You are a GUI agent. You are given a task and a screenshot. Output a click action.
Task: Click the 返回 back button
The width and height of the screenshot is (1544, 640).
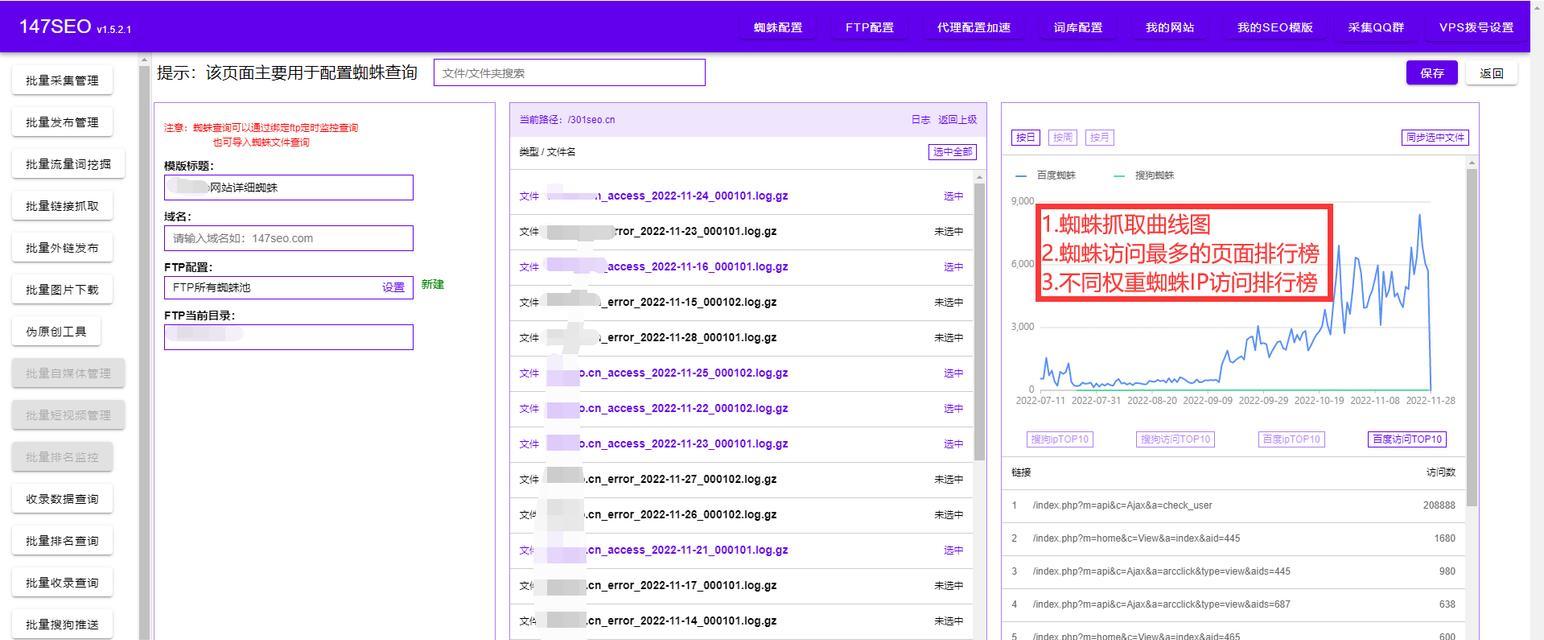1491,73
